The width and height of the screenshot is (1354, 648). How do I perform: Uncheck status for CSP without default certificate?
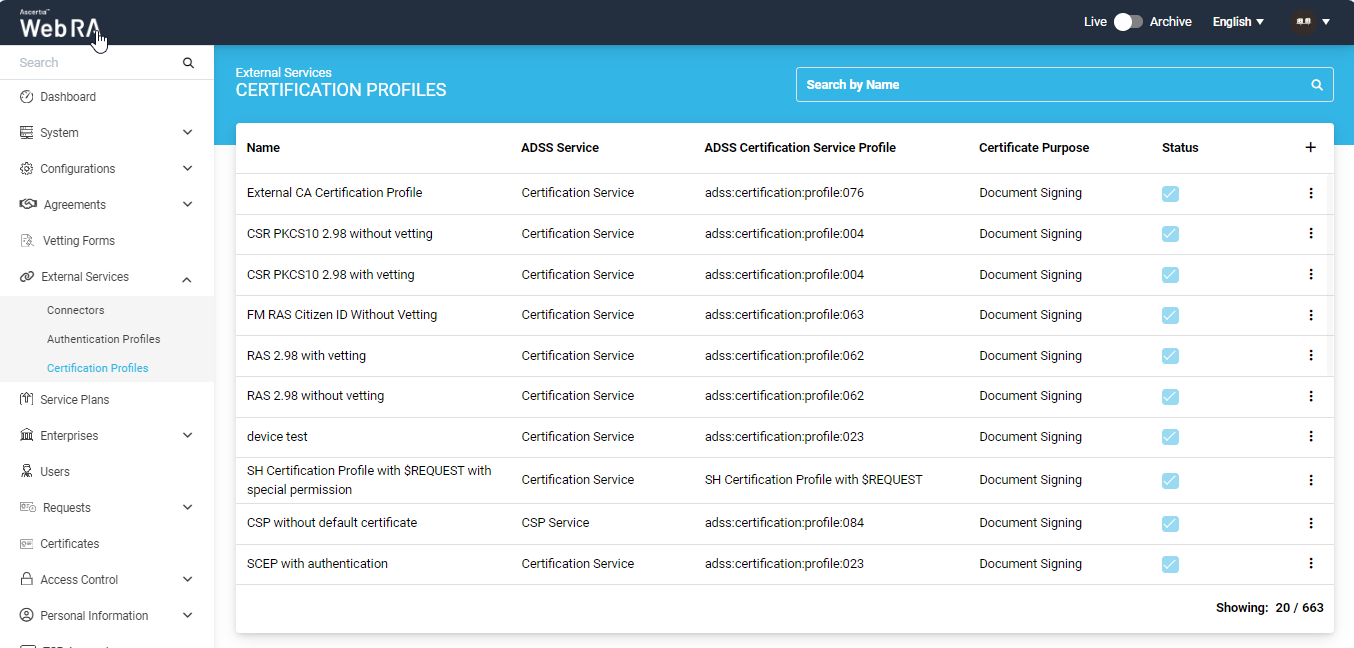point(1170,523)
